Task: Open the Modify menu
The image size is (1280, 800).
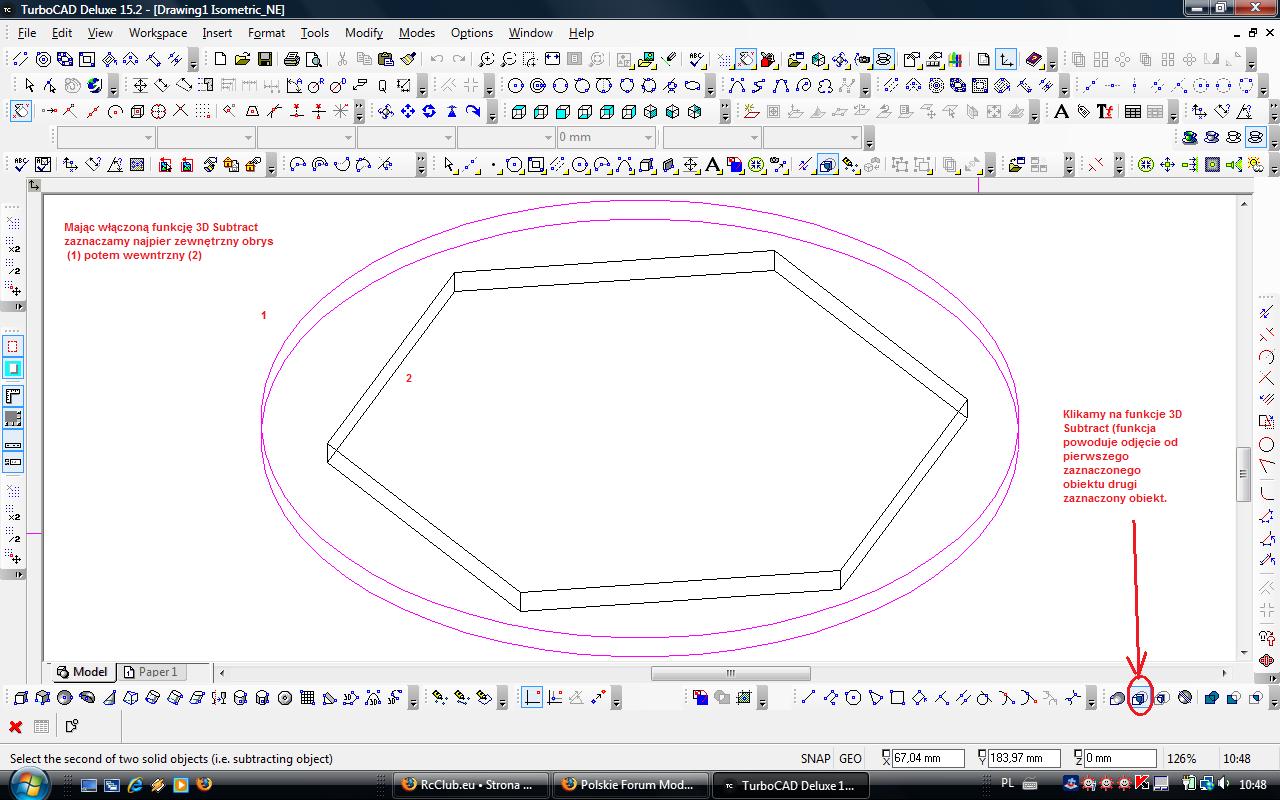Action: pyautogui.click(x=363, y=33)
